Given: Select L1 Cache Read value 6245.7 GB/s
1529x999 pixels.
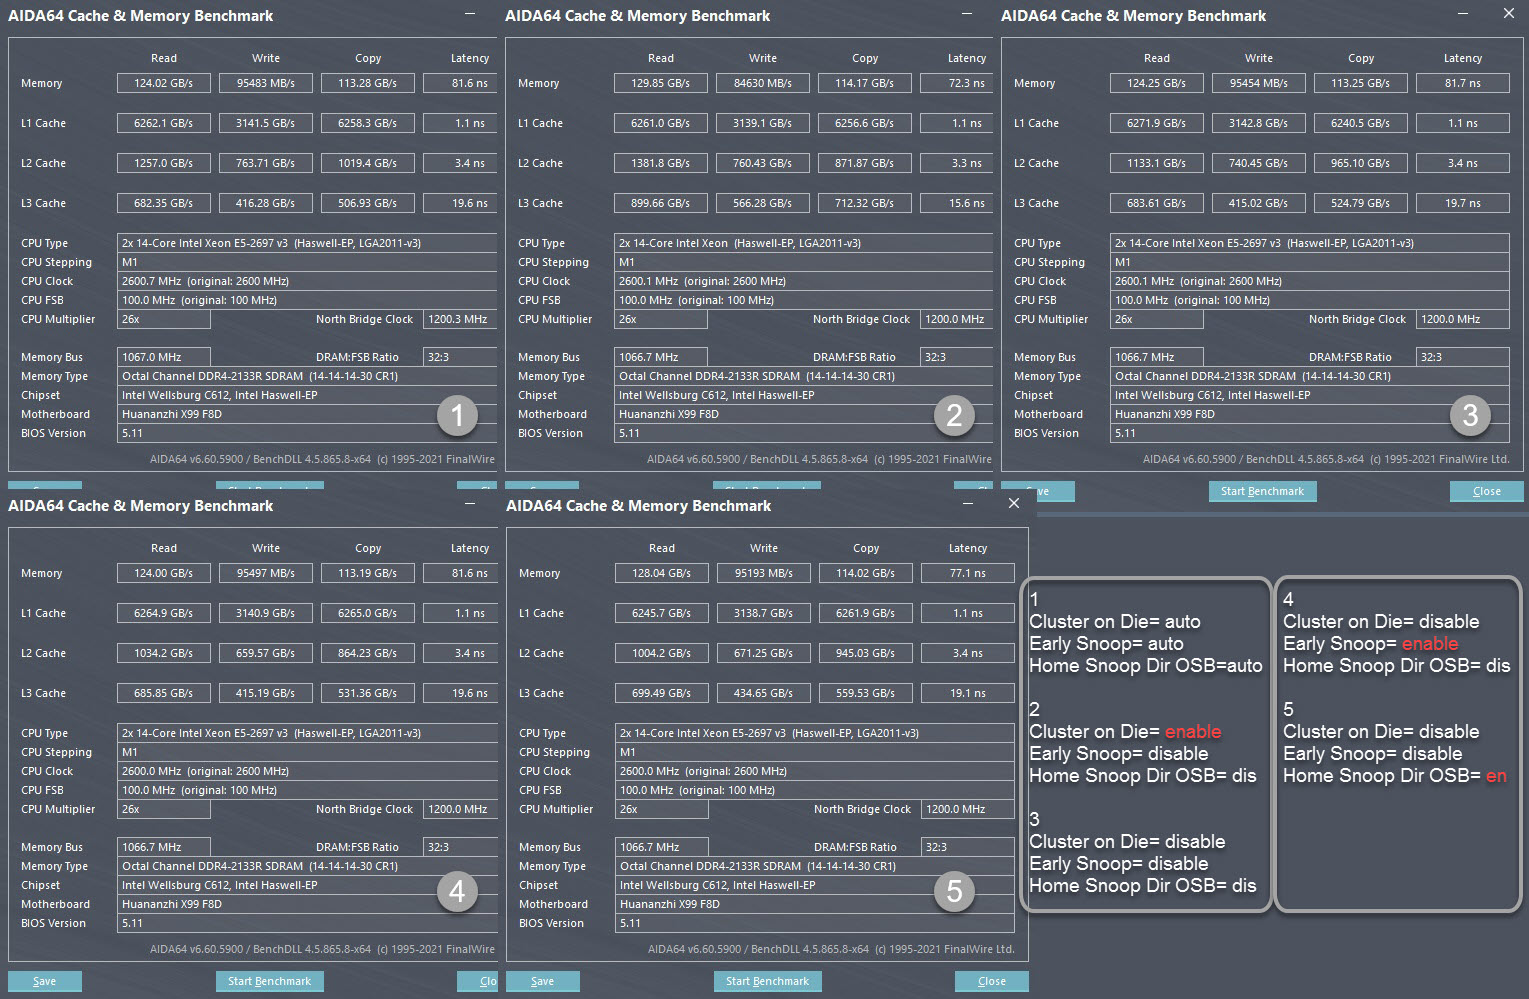Looking at the screenshot, I should pos(662,613).
